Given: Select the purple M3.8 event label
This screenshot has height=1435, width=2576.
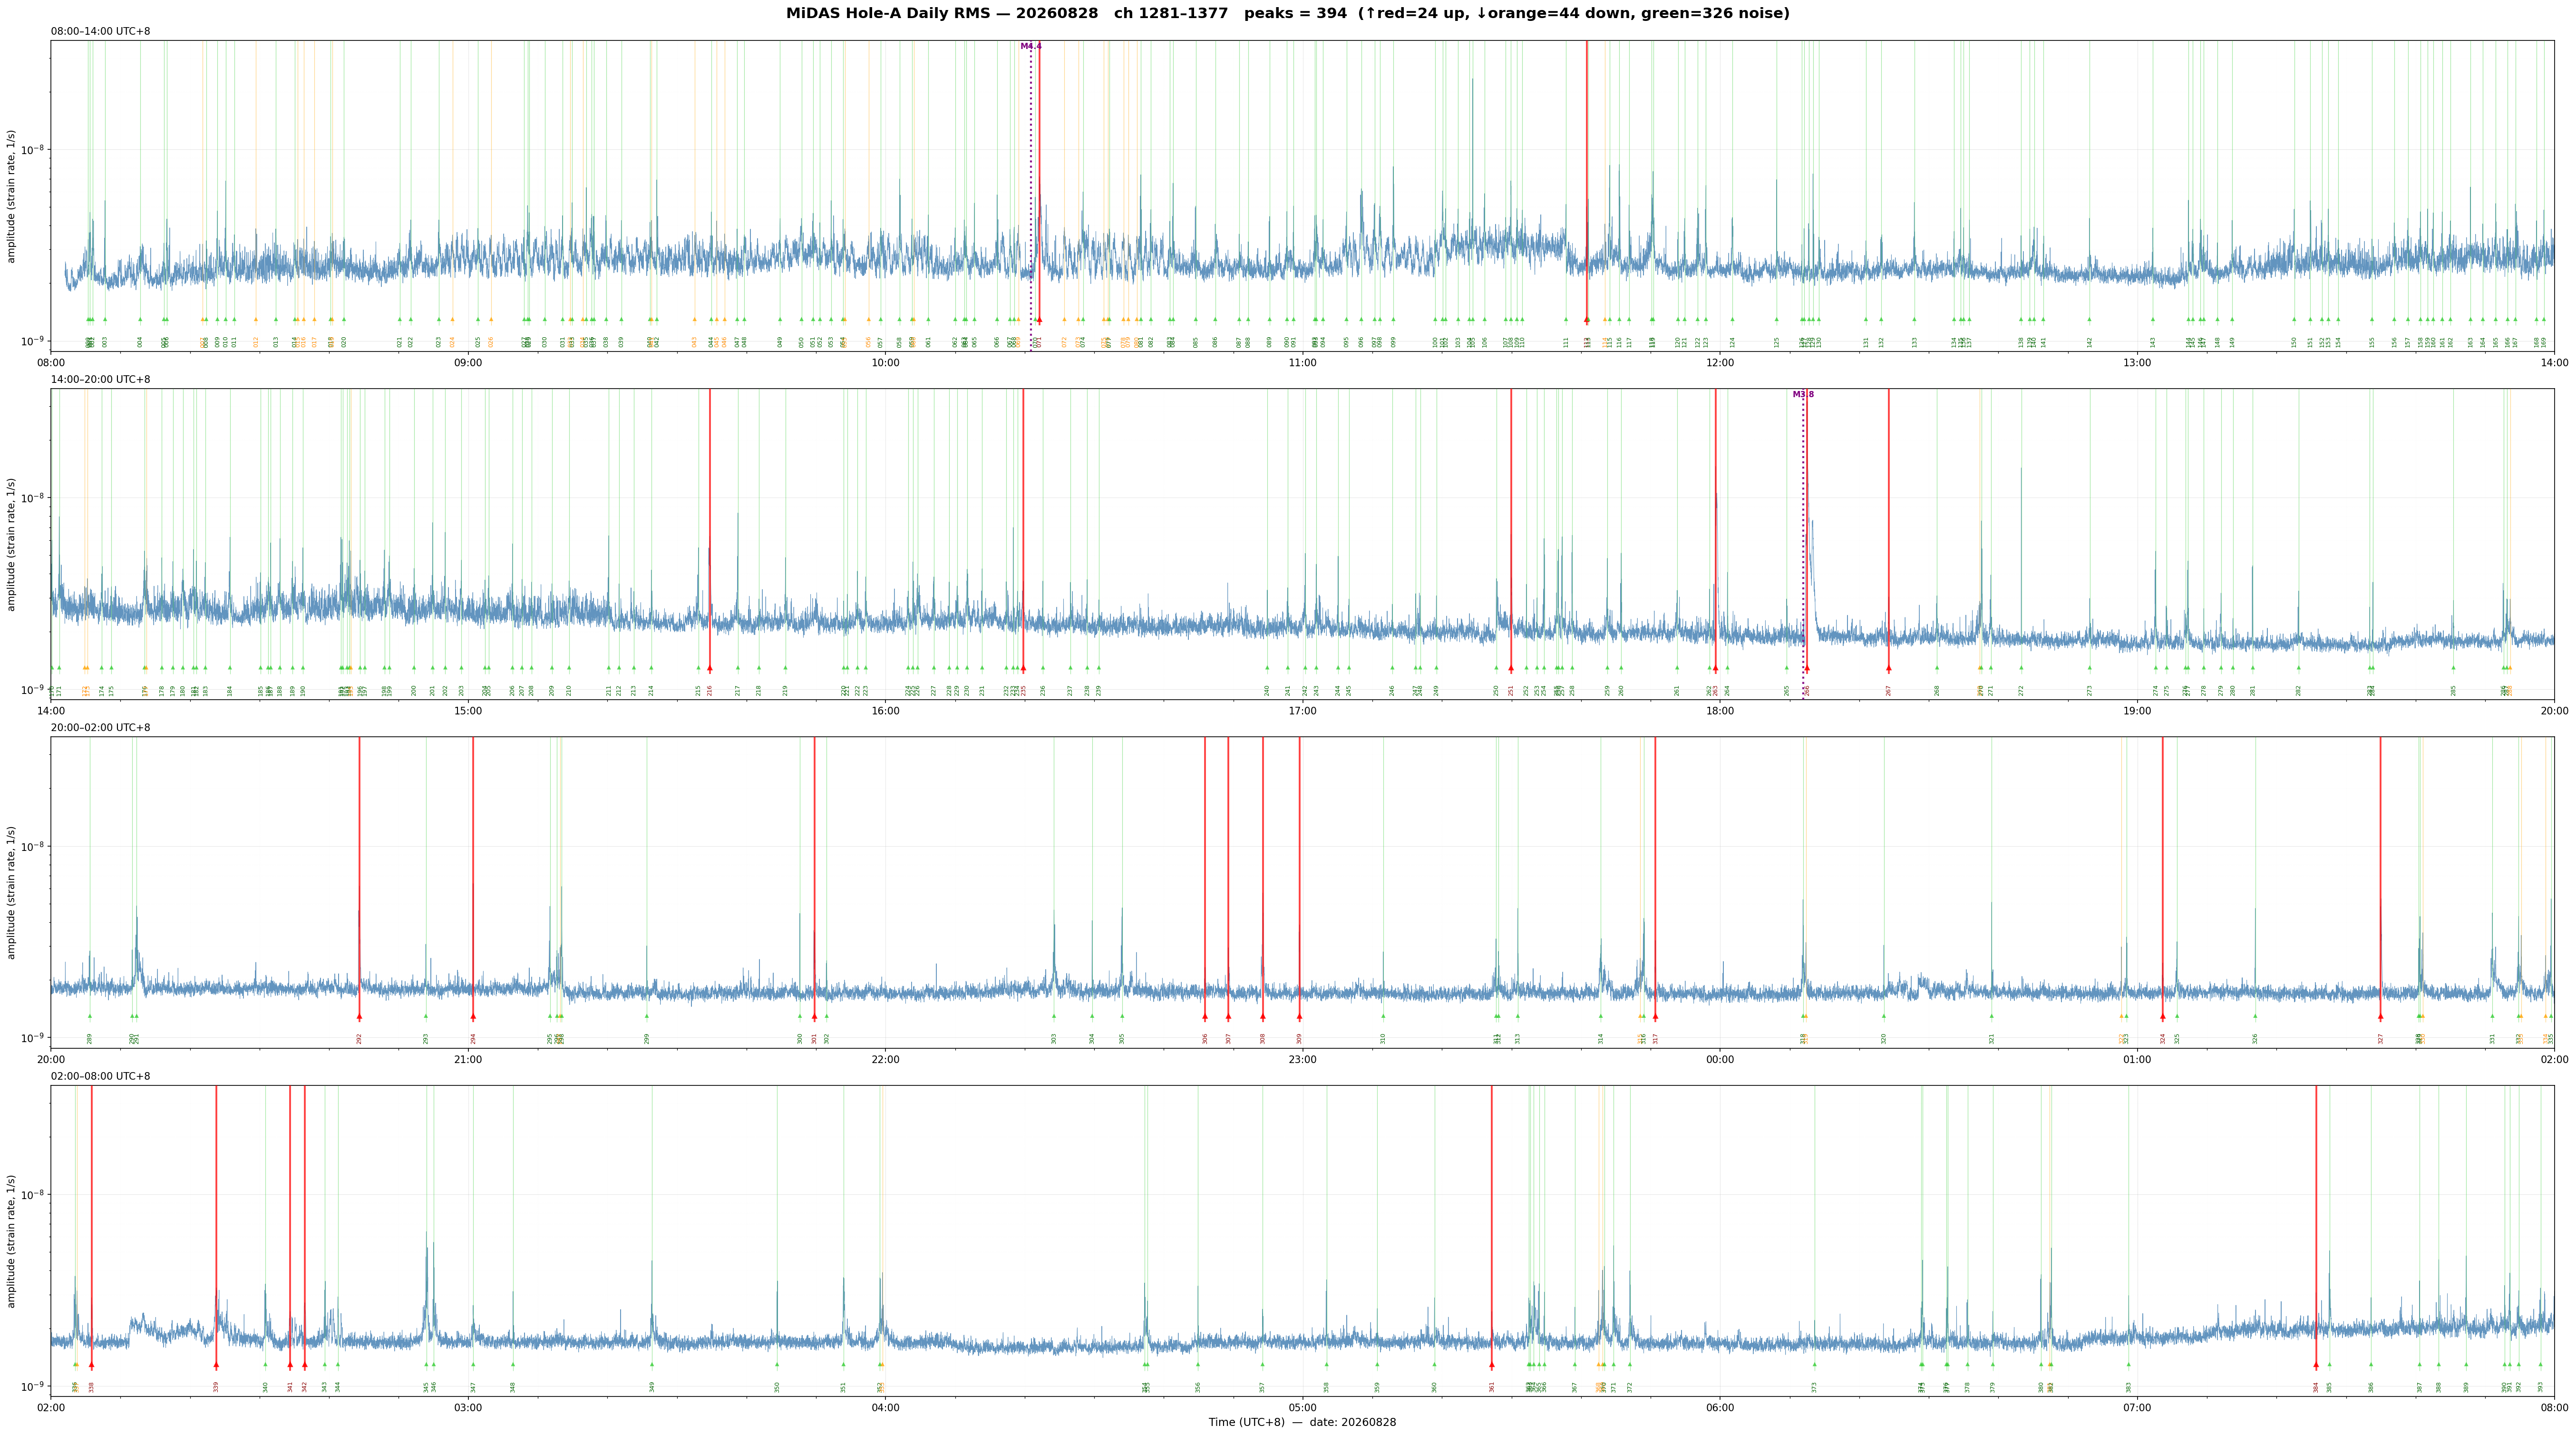Looking at the screenshot, I should tap(1803, 395).
